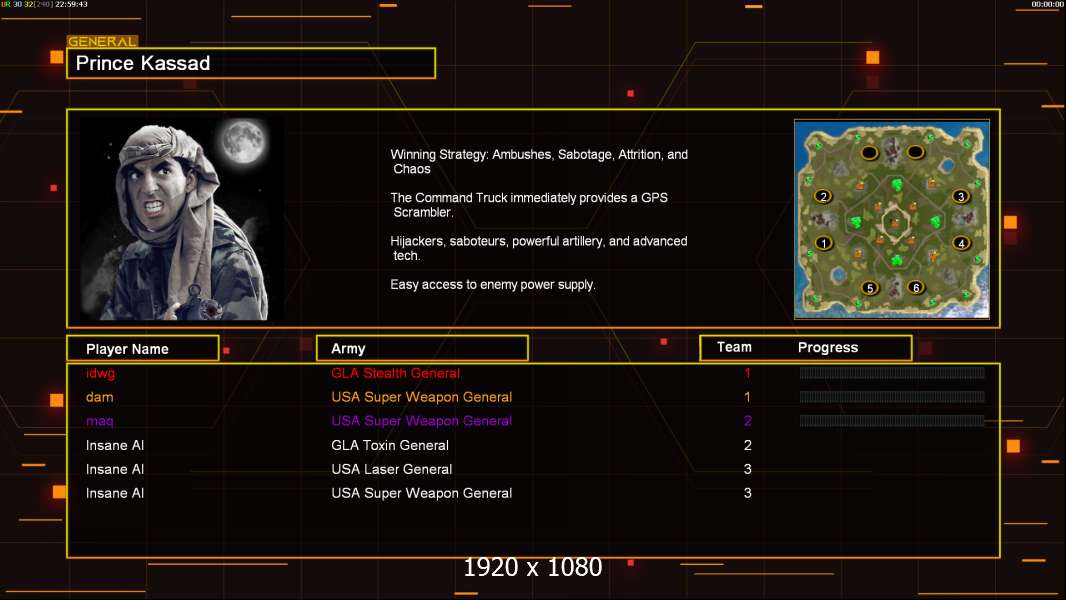Click team 3 in last Insane AI row
Image resolution: width=1066 pixels, height=600 pixels.
click(x=747, y=493)
